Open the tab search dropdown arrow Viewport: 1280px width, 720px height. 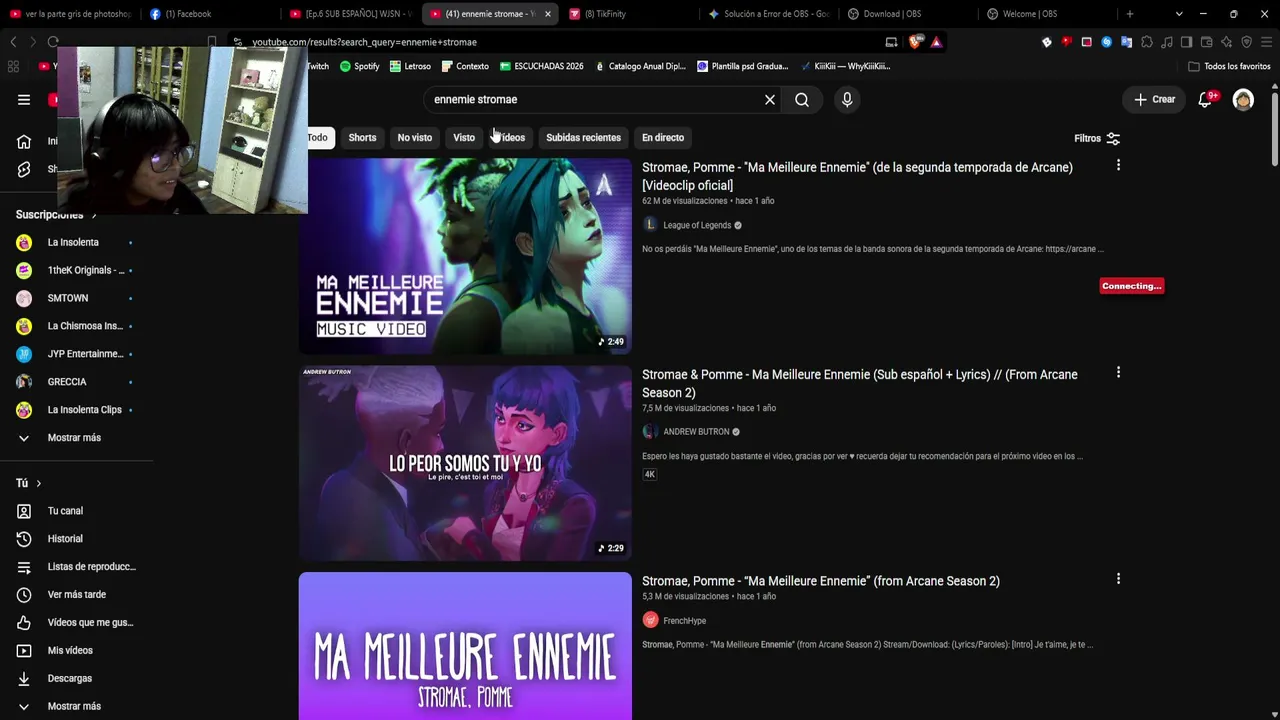(1179, 14)
